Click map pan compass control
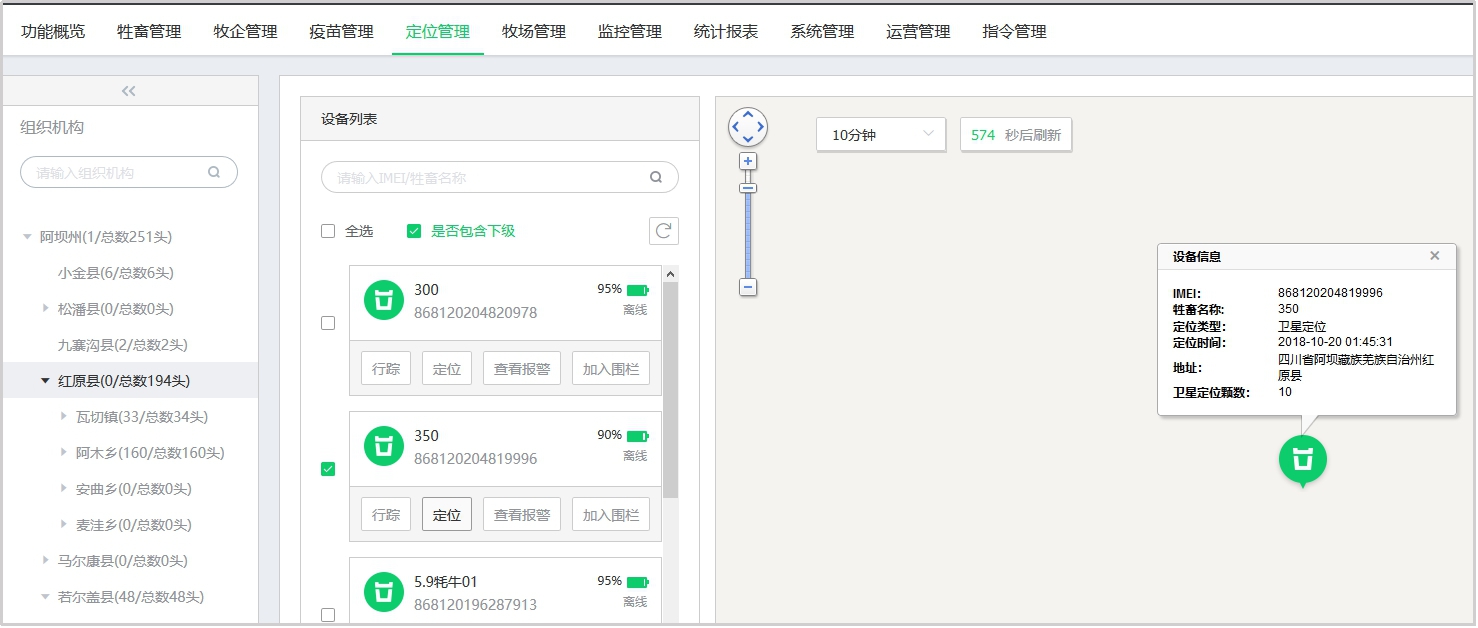 coord(748,127)
